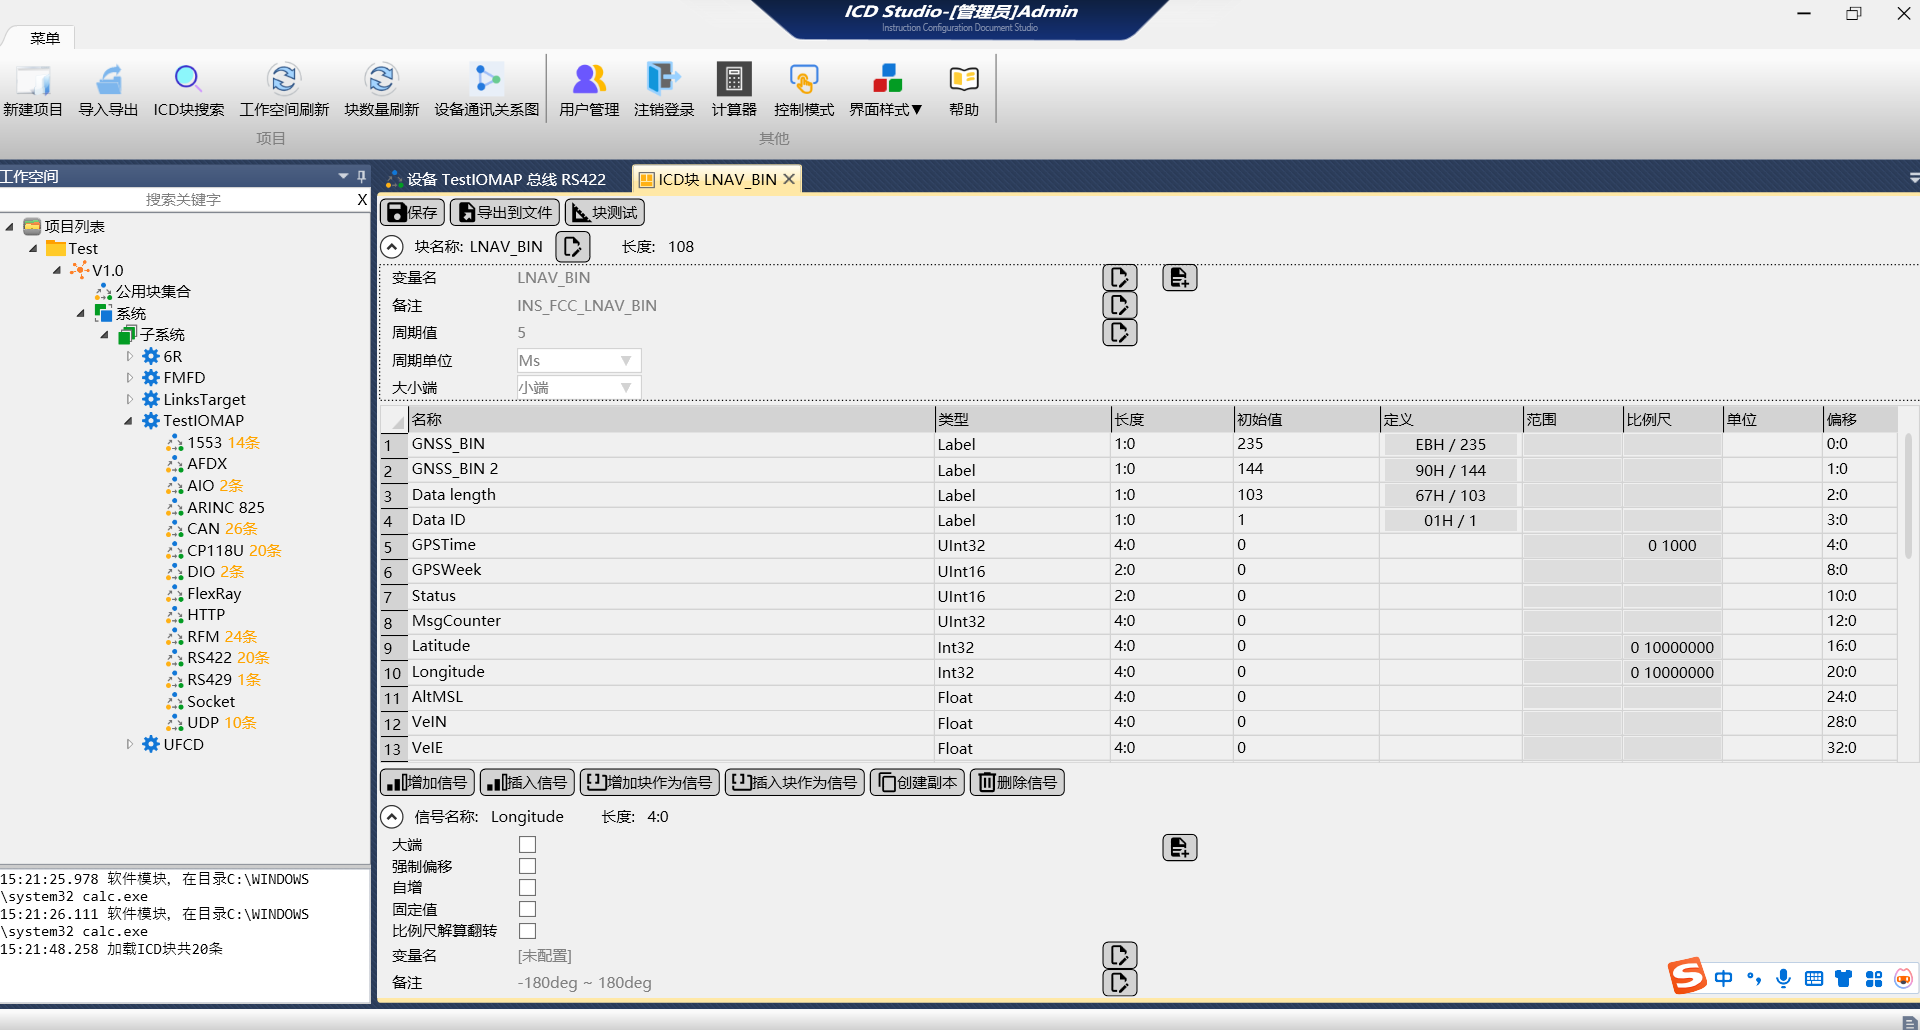The image size is (1920, 1030).
Task: Open the 界面样式 style dropdown
Action: (x=886, y=90)
